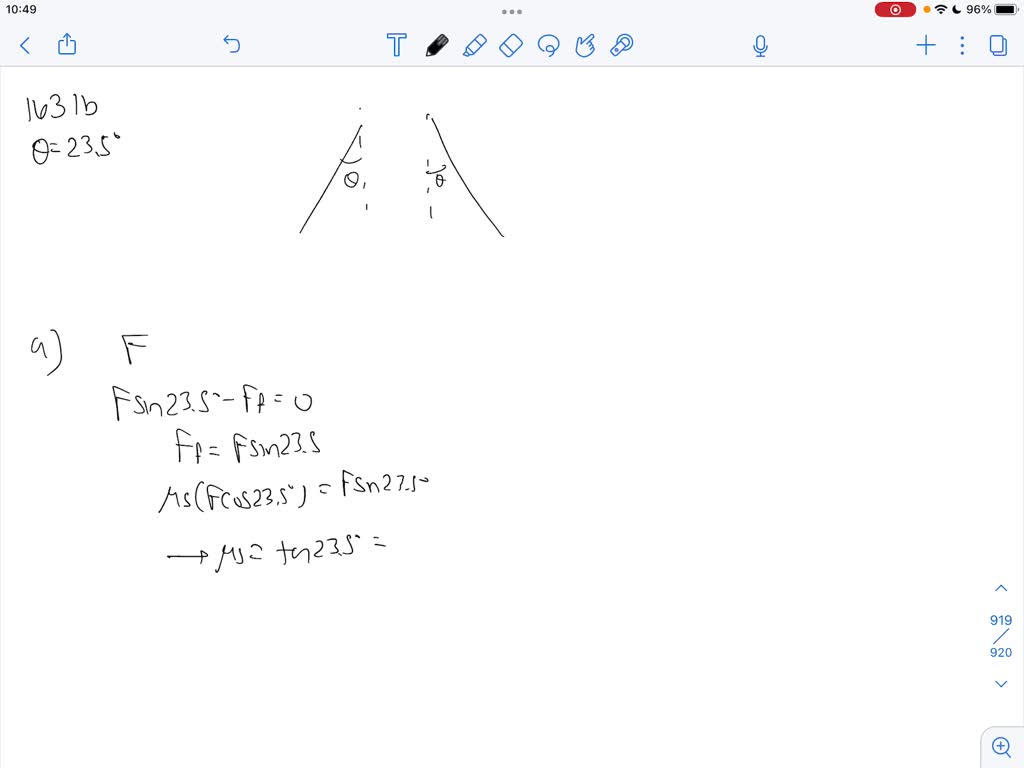Add a new item with plus
1024x768 pixels.
coord(925,45)
